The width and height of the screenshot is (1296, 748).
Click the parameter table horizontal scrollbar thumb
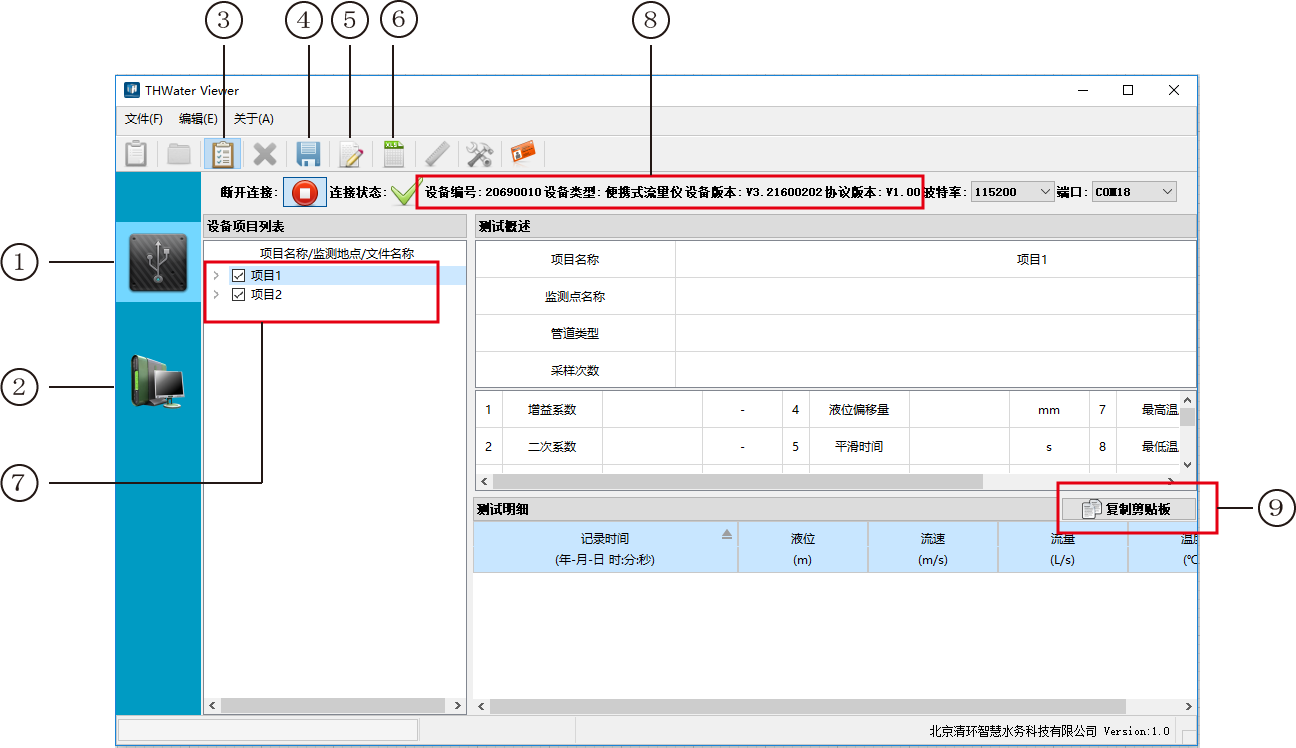737,481
